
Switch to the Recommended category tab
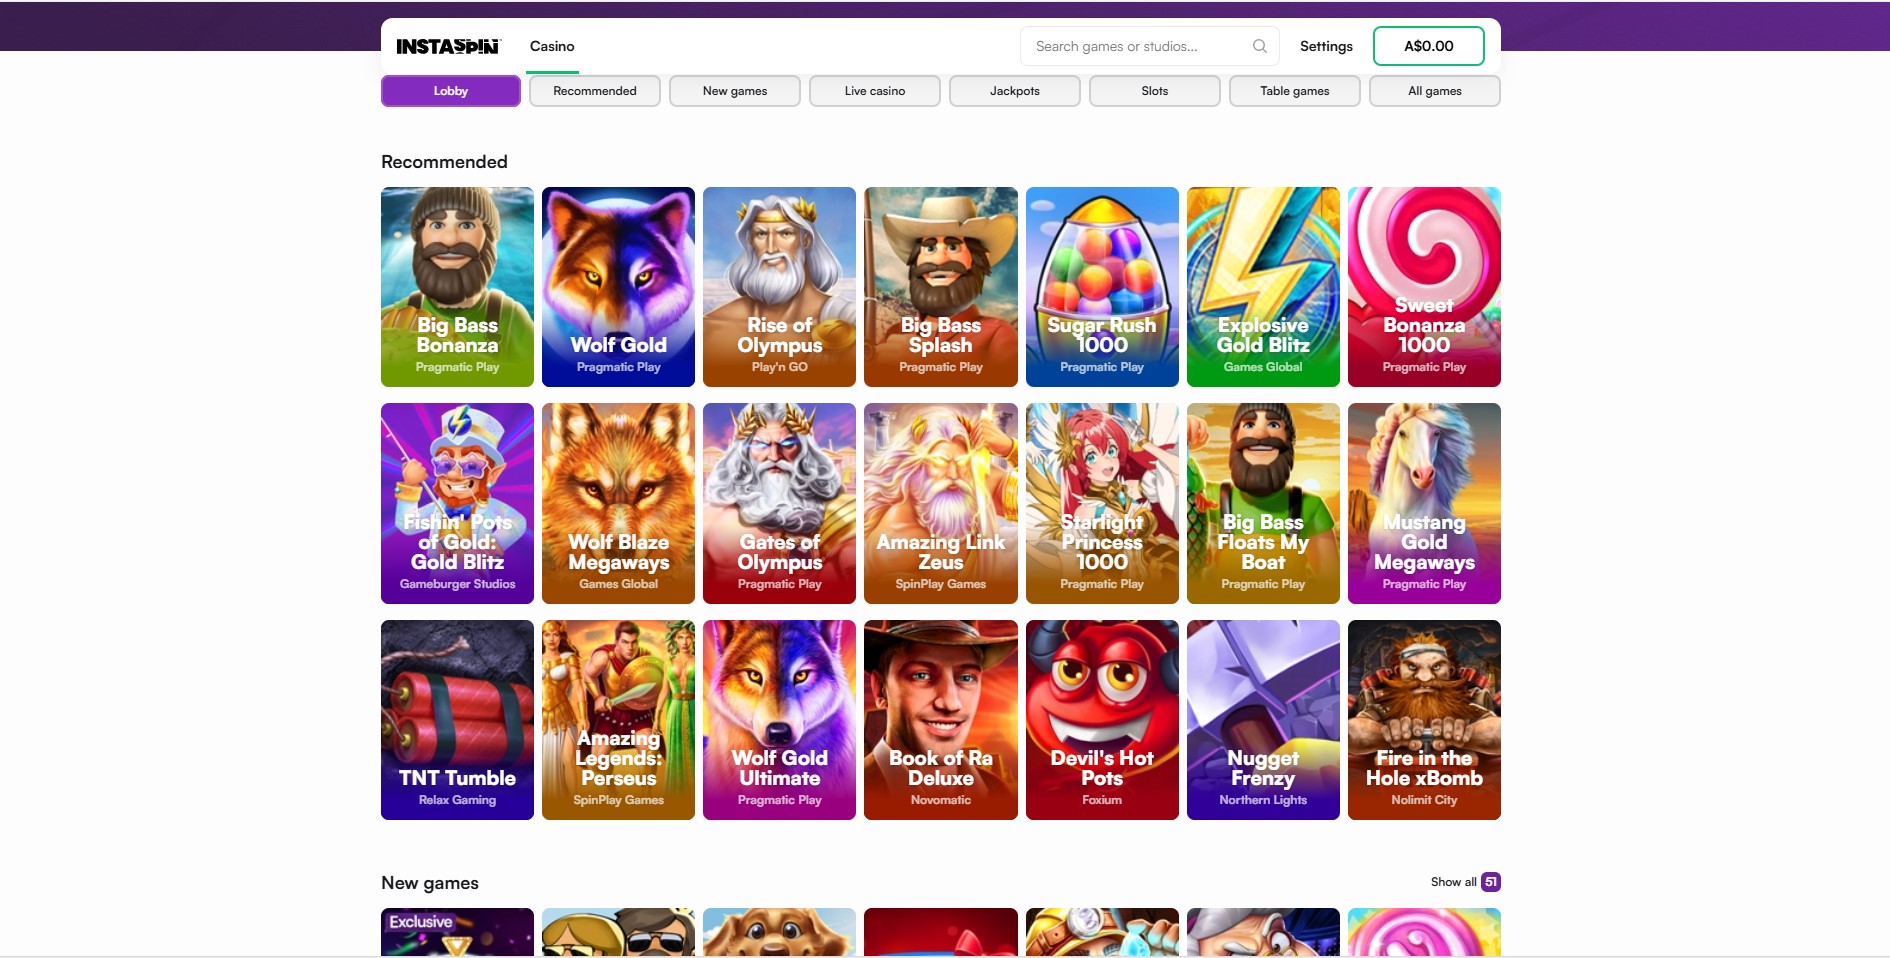(595, 91)
